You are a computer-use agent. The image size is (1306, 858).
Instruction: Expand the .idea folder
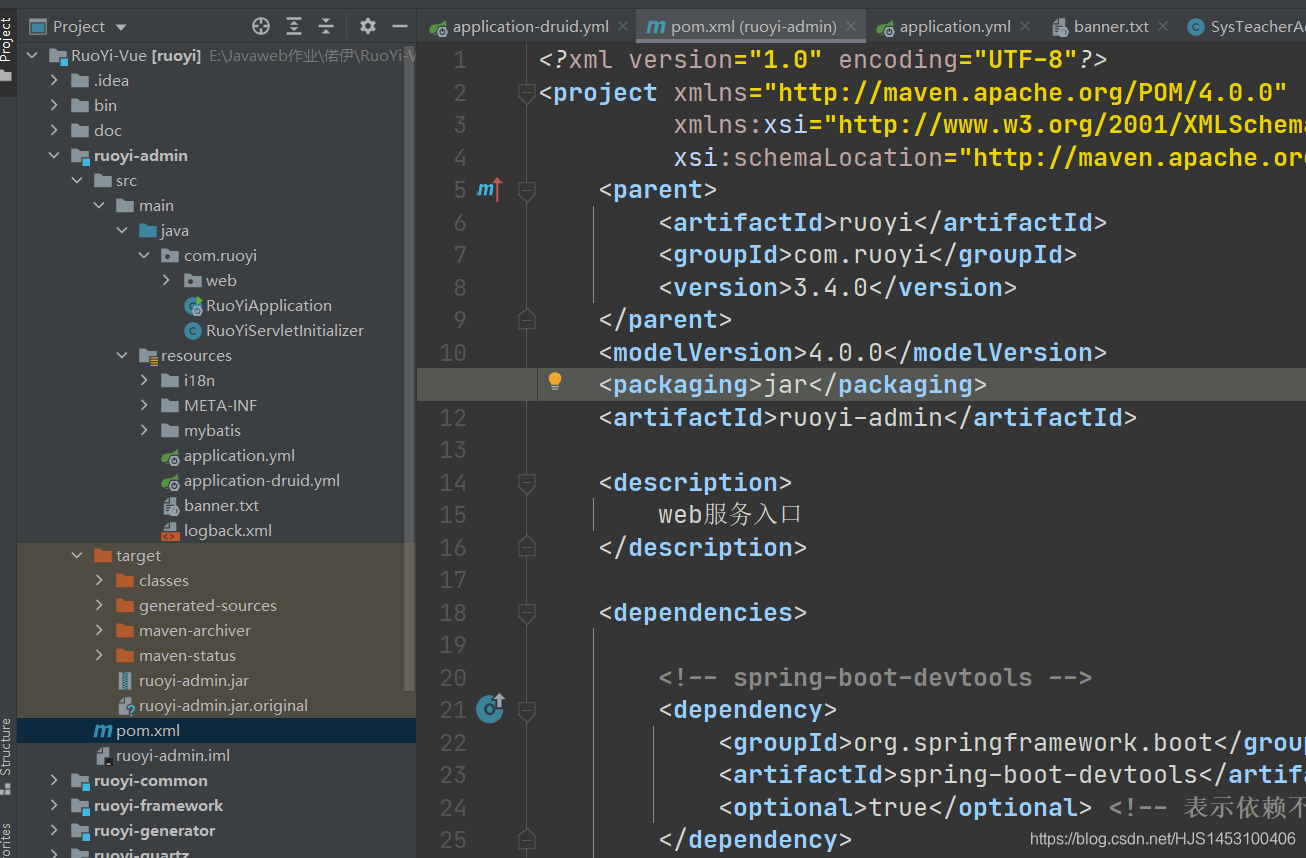click(x=55, y=80)
